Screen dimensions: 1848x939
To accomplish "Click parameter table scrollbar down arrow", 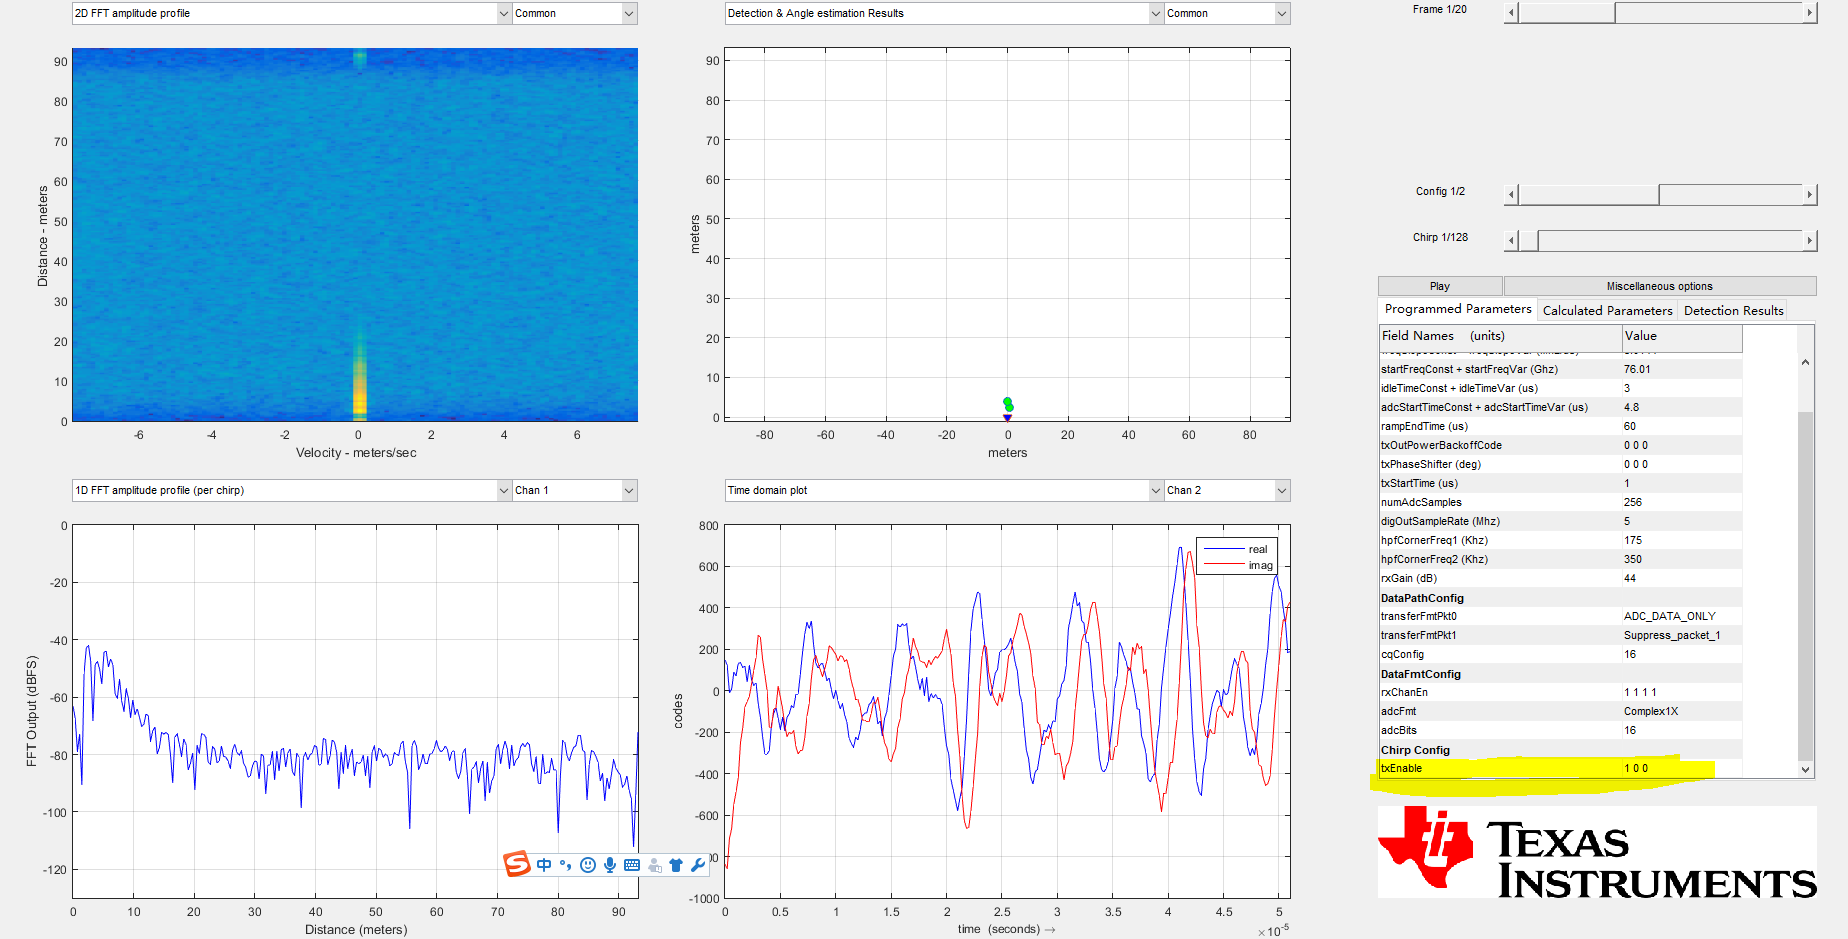I will click(1805, 769).
